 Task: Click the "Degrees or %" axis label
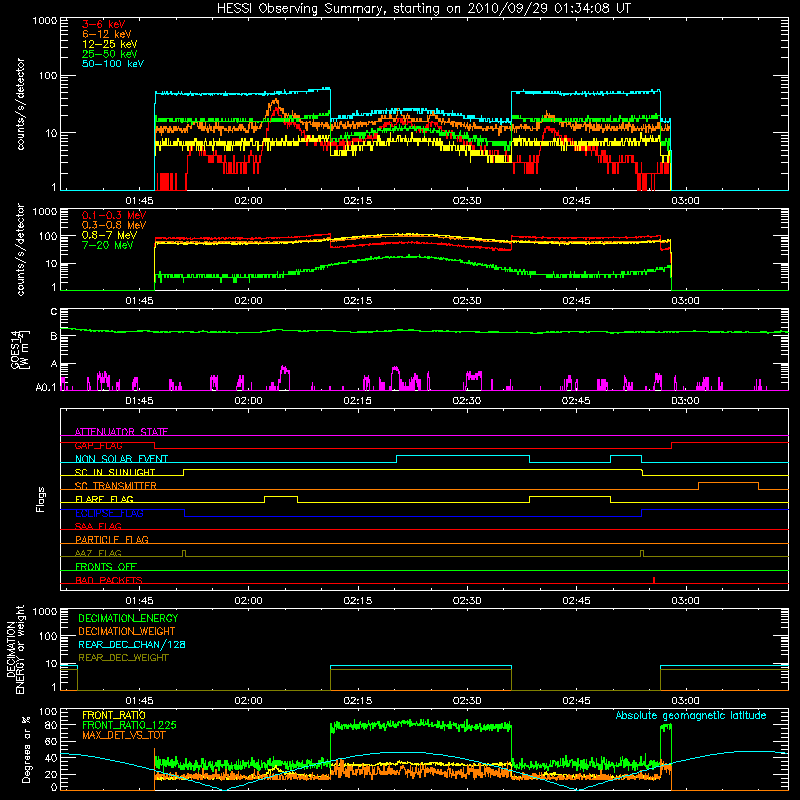click(x=26, y=749)
